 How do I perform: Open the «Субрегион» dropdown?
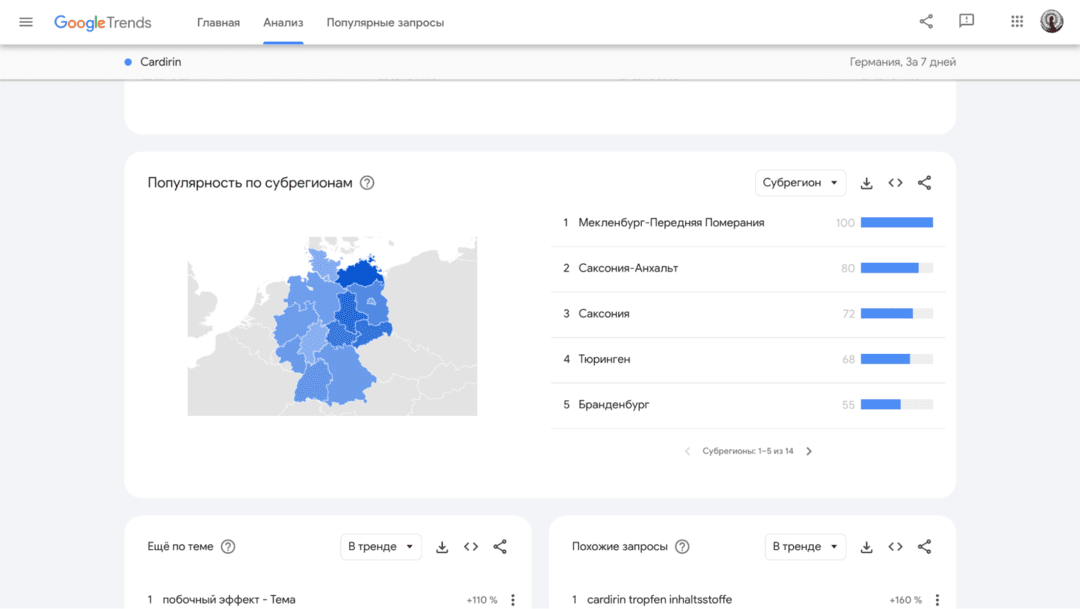(800, 182)
